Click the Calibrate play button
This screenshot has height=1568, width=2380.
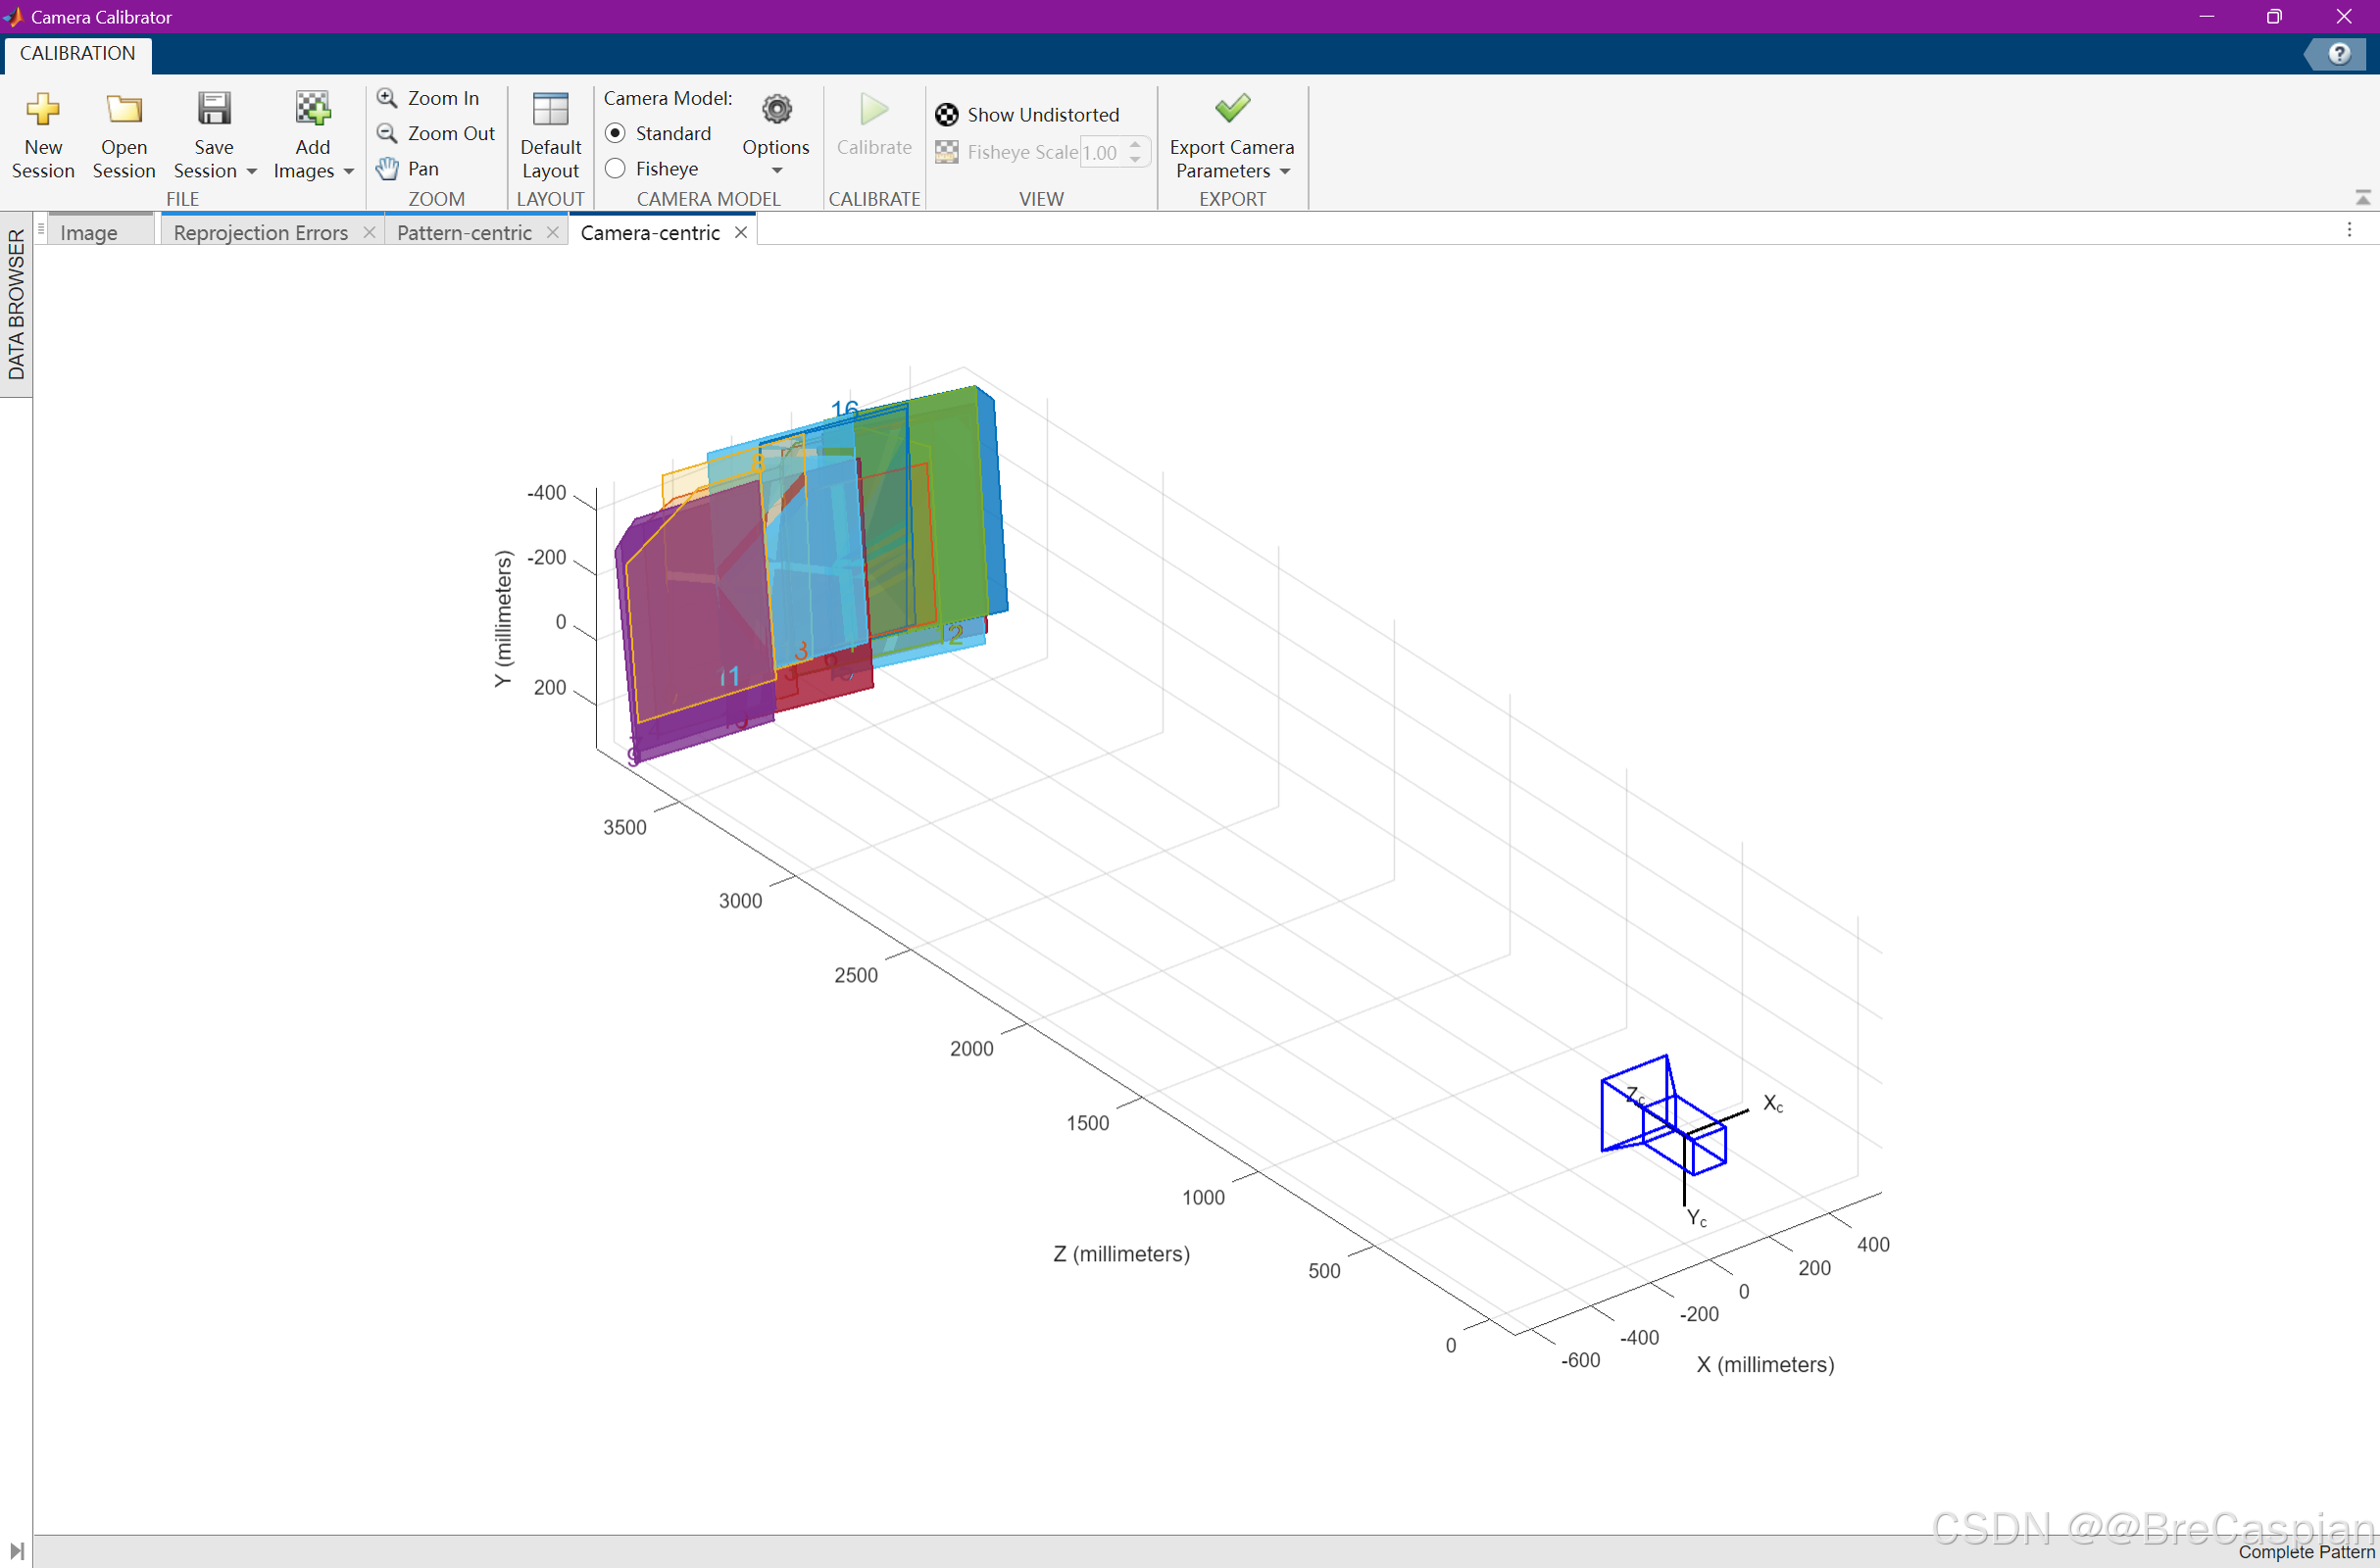pos(874,109)
